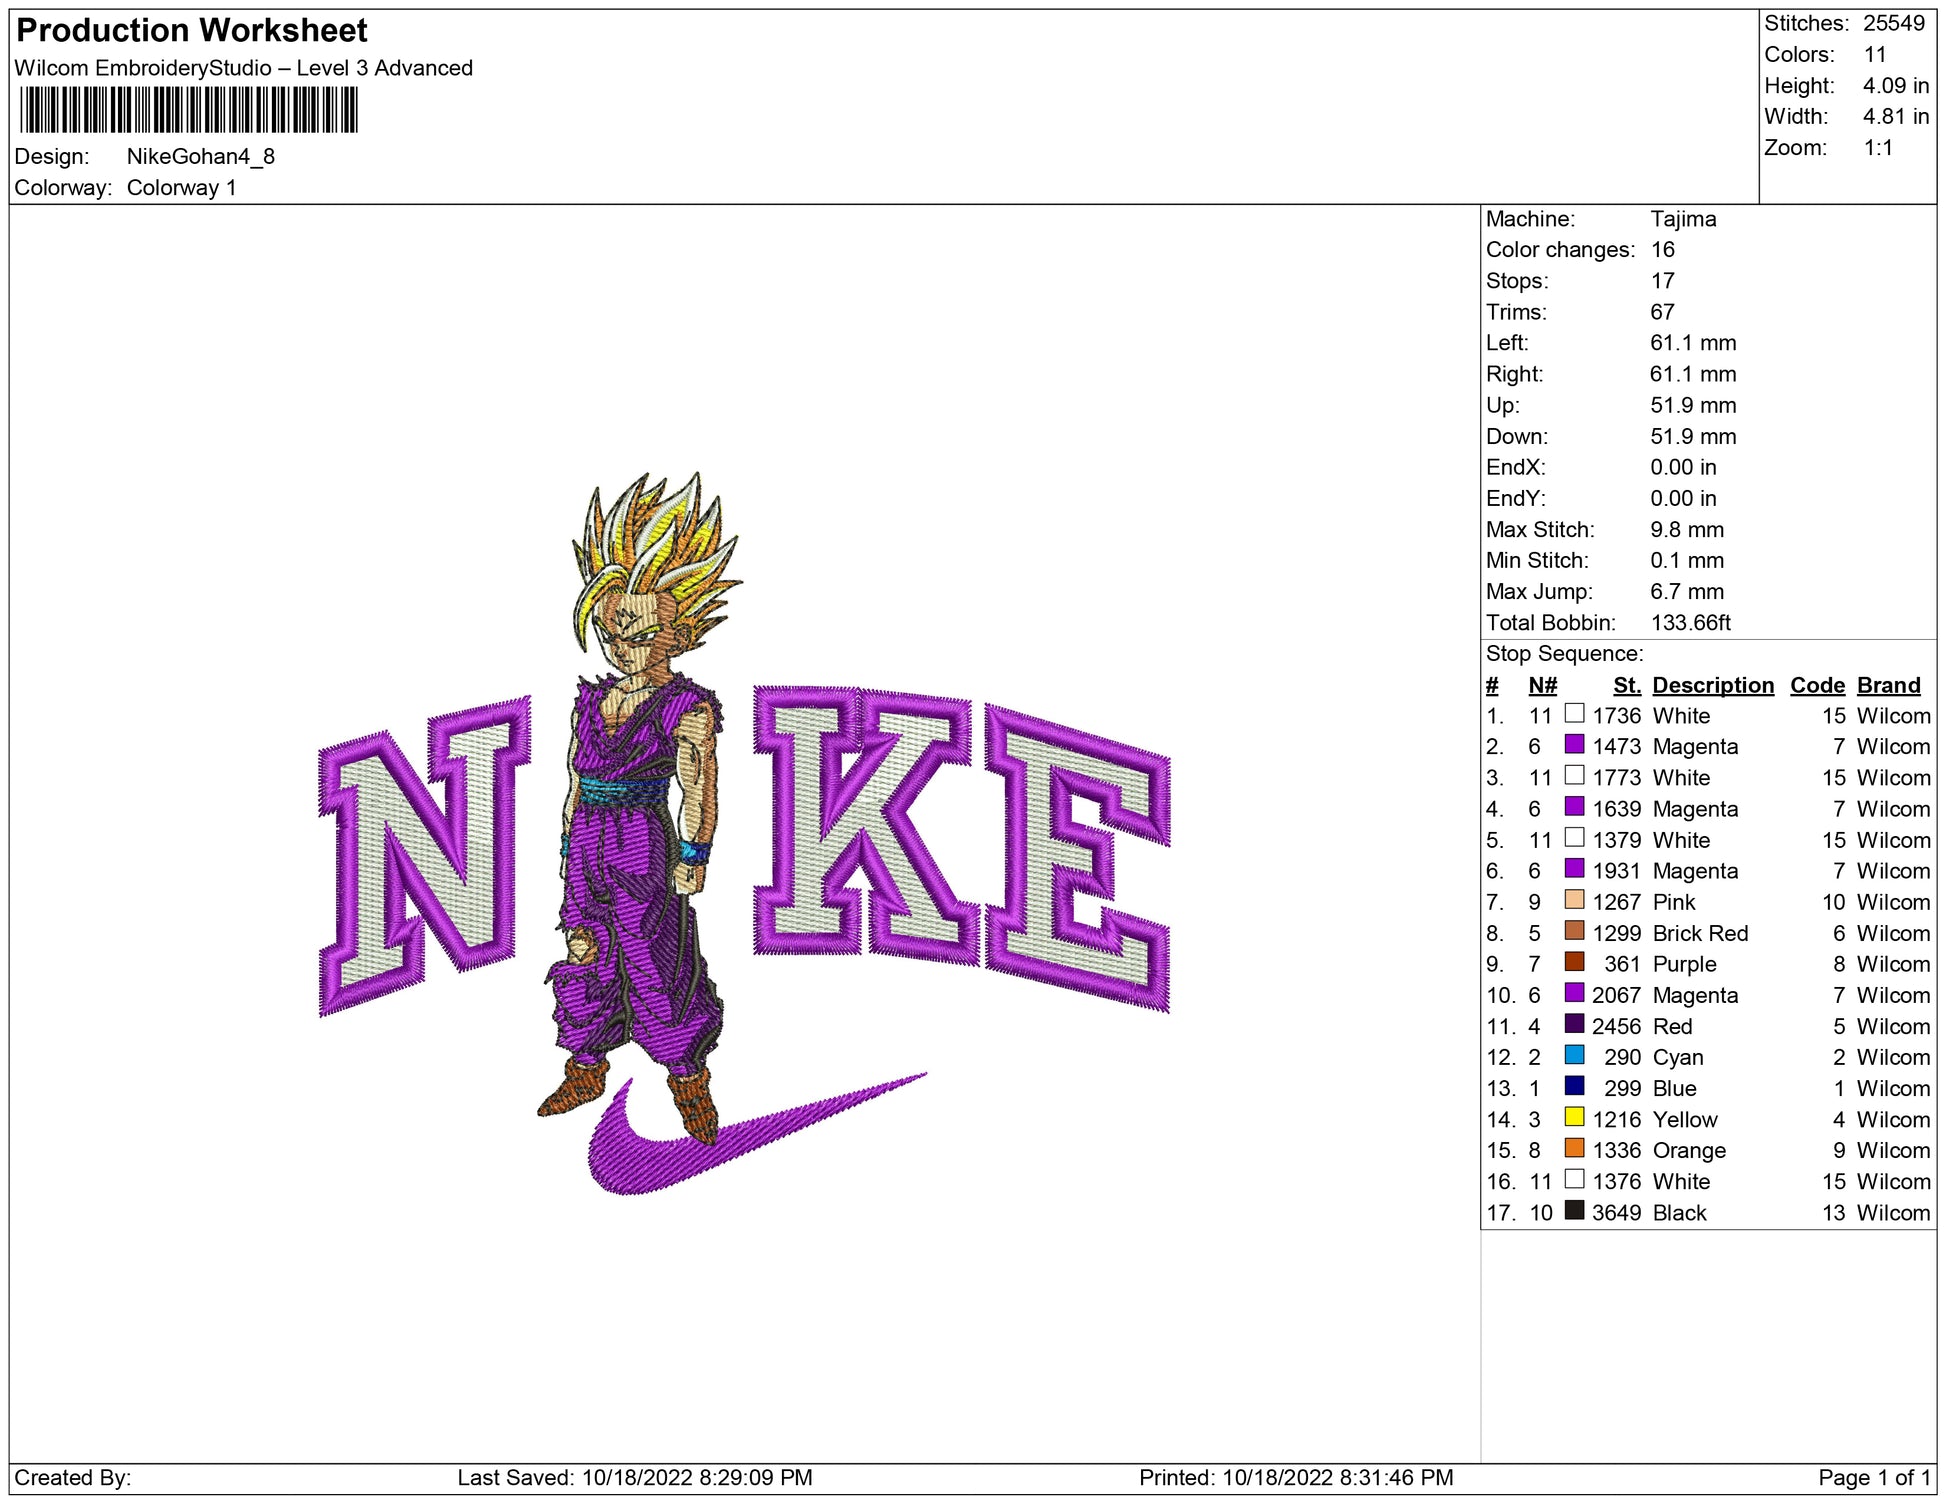
Task: Click the barcode under the studio title
Action: pos(188,110)
